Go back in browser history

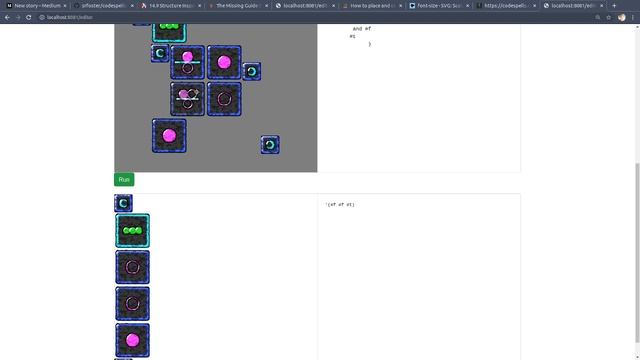pyautogui.click(x=7, y=18)
